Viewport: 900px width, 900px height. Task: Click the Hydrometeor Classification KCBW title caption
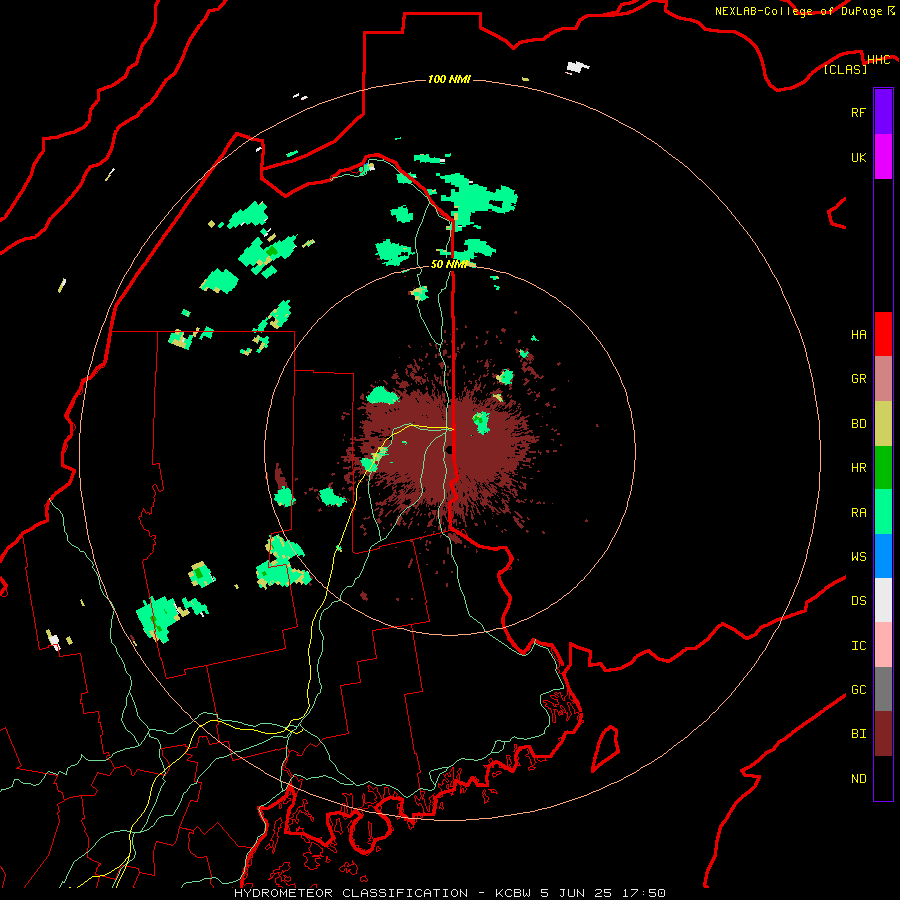pyautogui.click(x=450, y=893)
